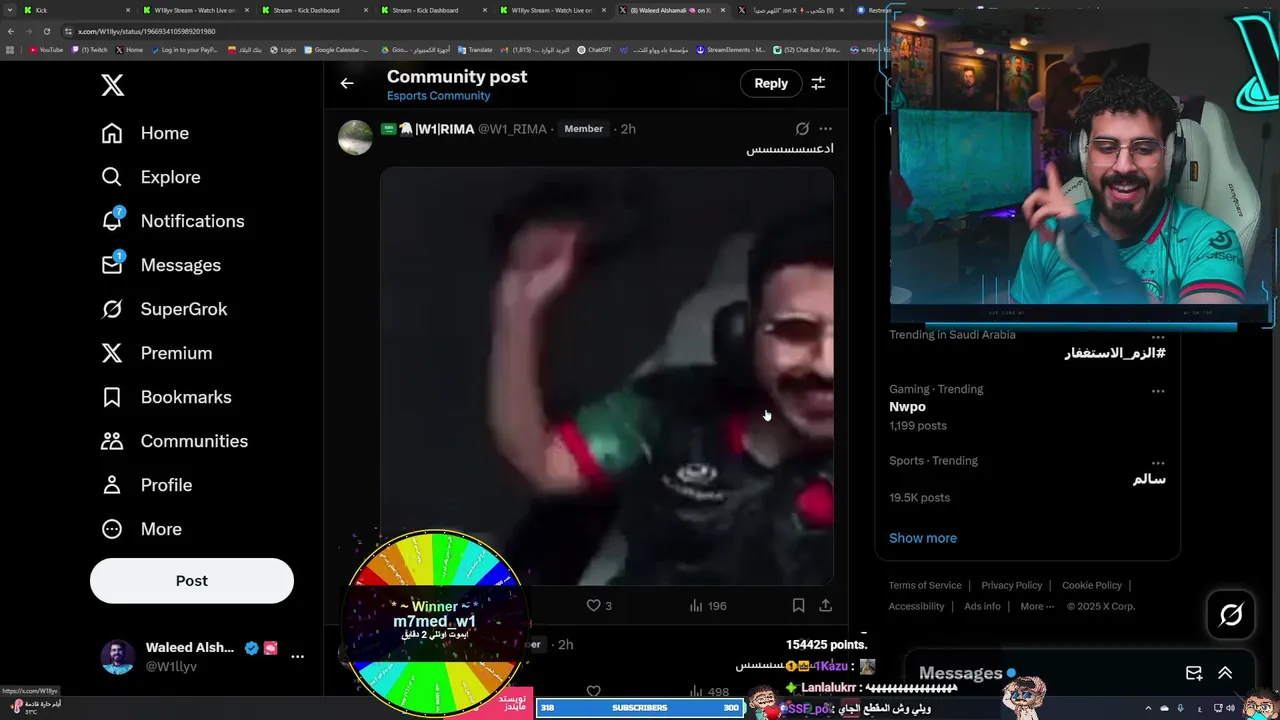Open the StreamElements bookmark
This screenshot has height=720, width=1280.
tap(731, 49)
